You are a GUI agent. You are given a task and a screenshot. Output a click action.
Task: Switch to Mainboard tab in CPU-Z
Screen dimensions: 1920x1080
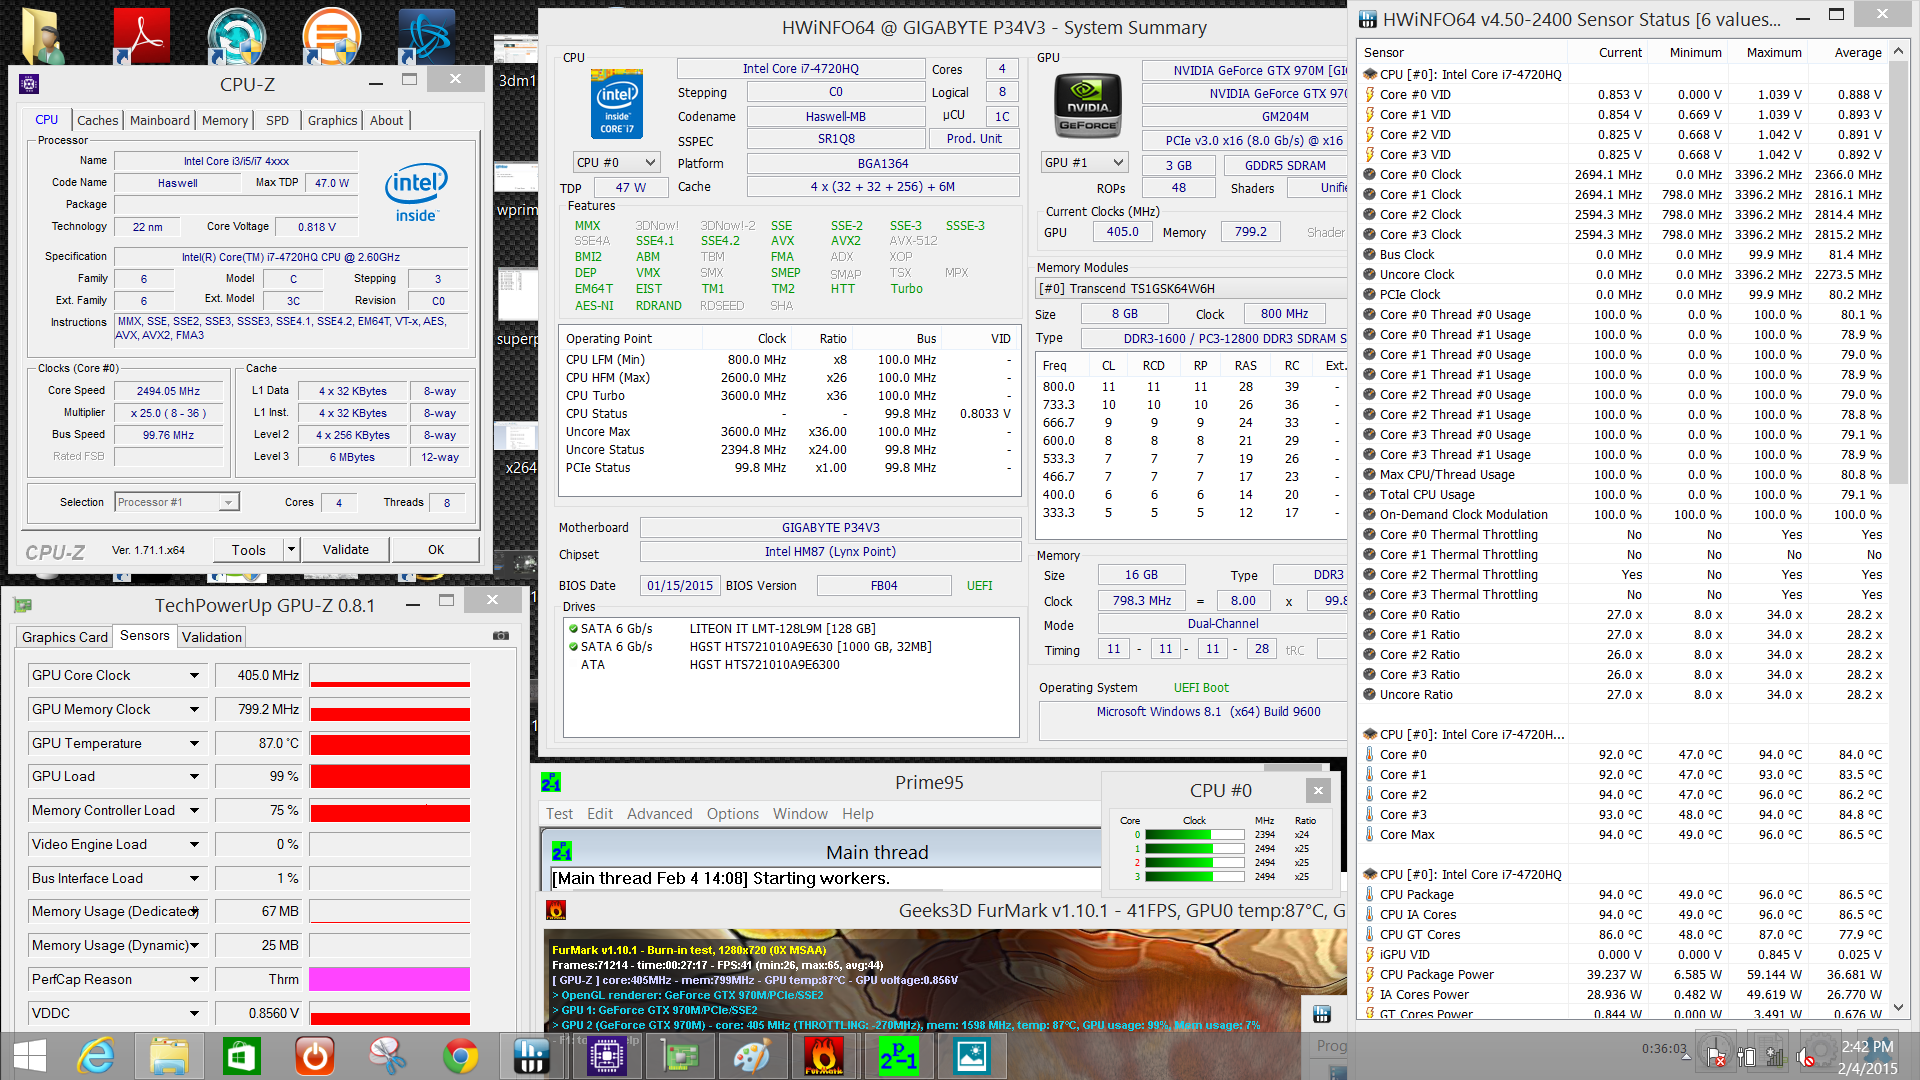point(160,120)
